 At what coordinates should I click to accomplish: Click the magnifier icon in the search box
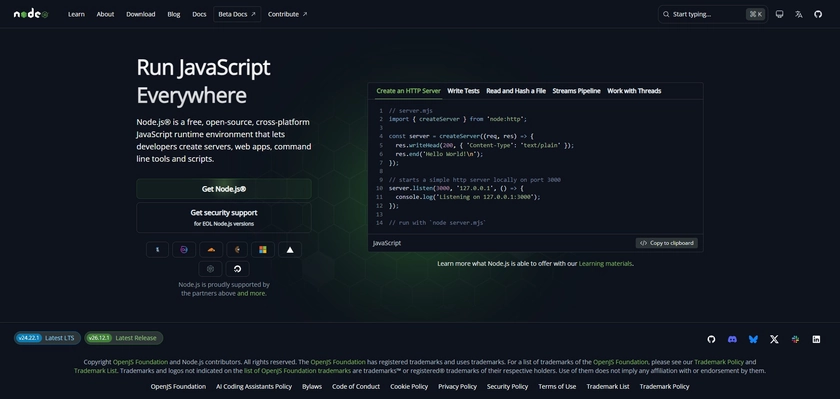pos(666,14)
